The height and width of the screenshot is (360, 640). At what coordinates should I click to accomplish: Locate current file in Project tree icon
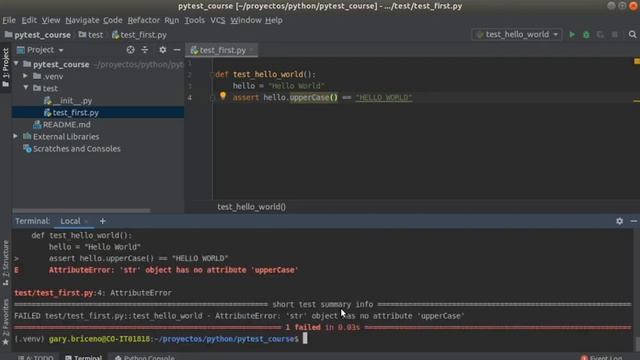130,50
